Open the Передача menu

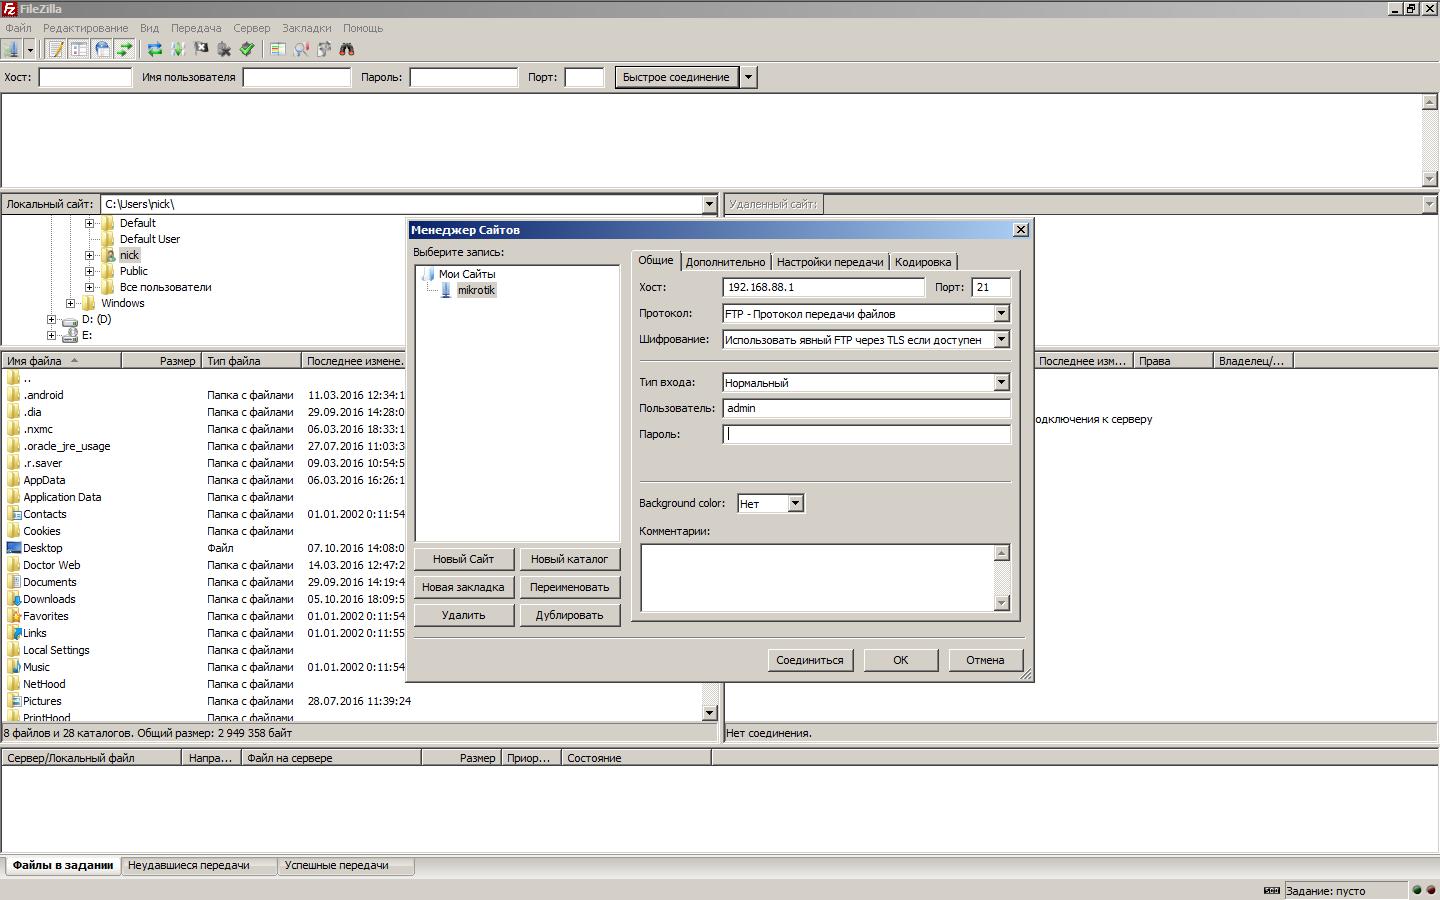click(x=196, y=28)
